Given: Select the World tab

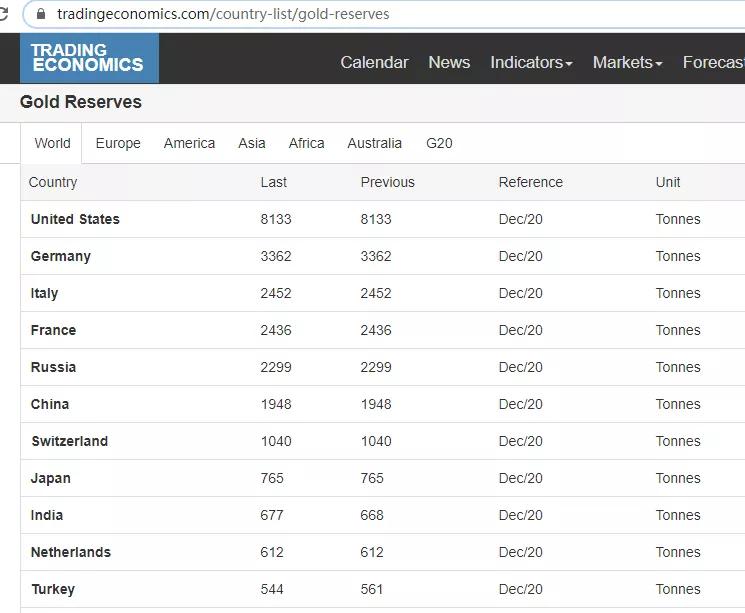Looking at the screenshot, I should point(52,143).
